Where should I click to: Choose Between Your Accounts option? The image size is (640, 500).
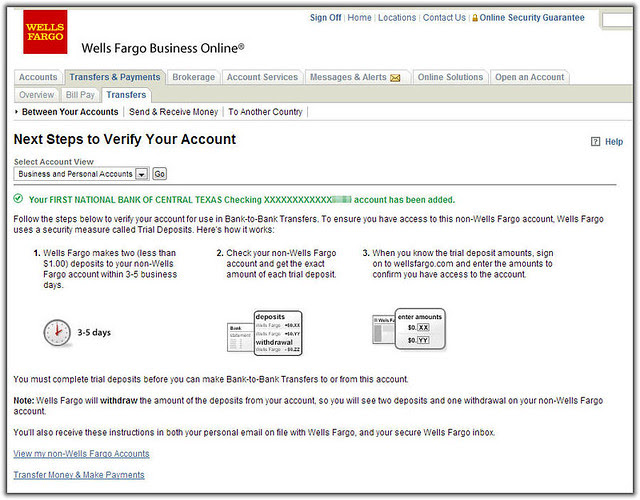click(x=70, y=112)
